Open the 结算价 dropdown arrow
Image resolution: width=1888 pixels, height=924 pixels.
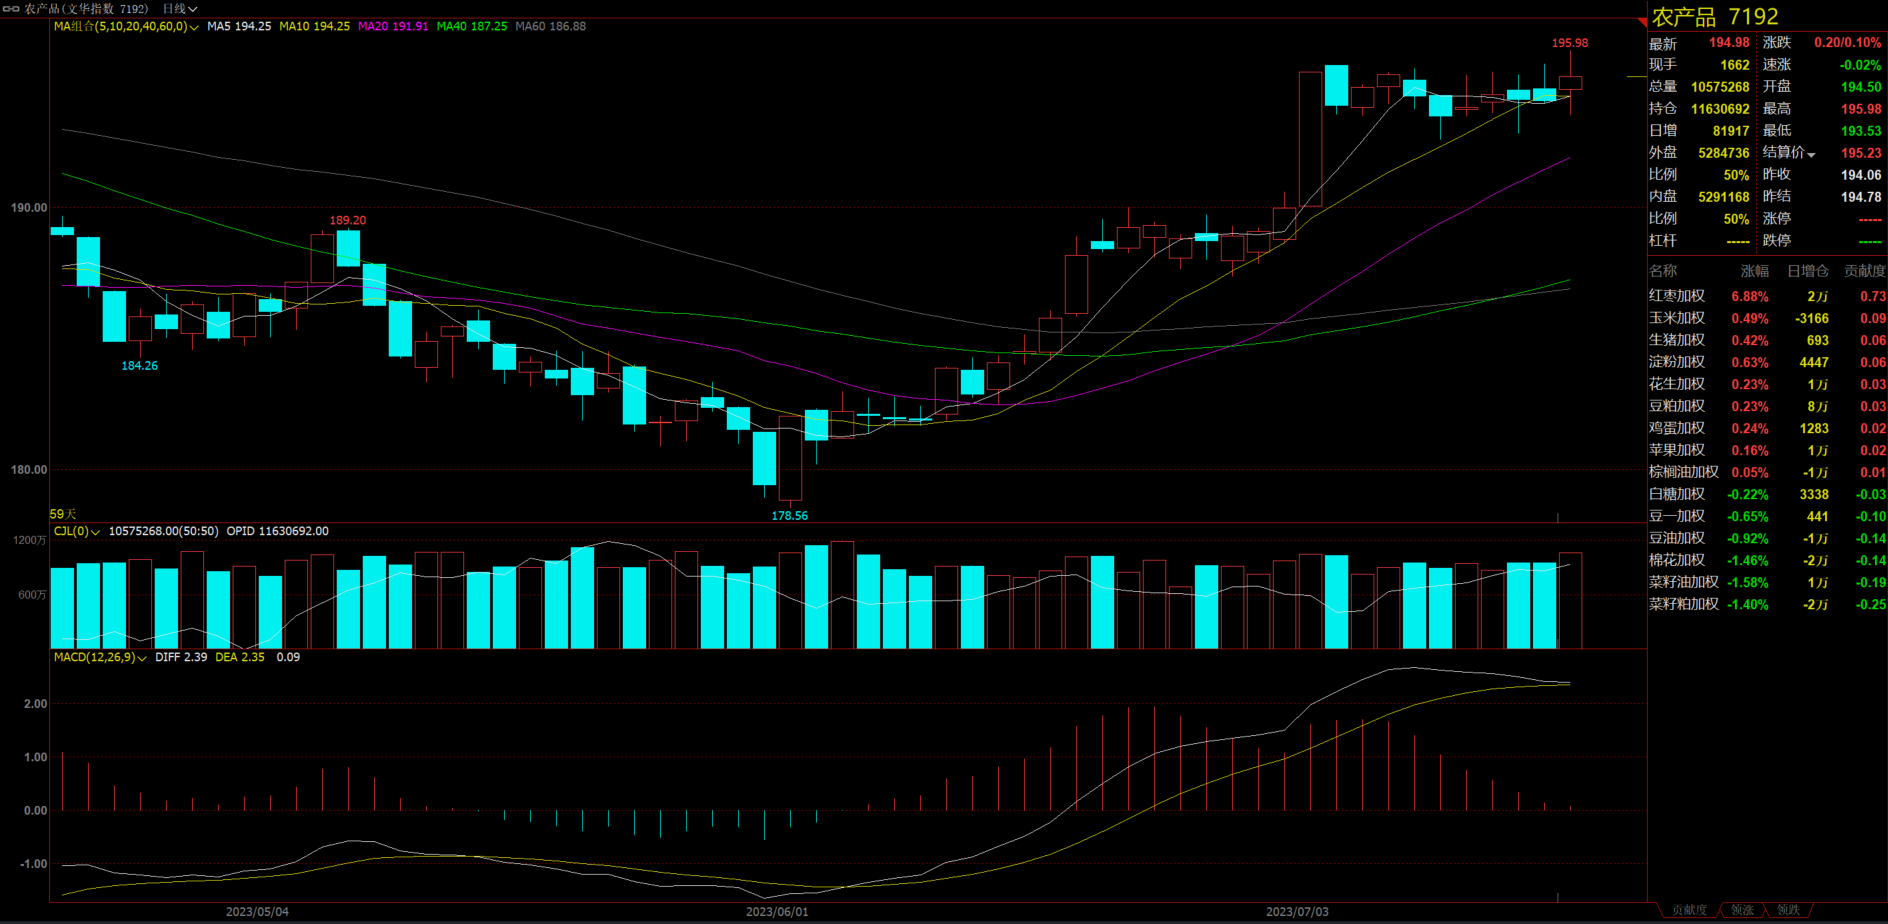[1811, 154]
